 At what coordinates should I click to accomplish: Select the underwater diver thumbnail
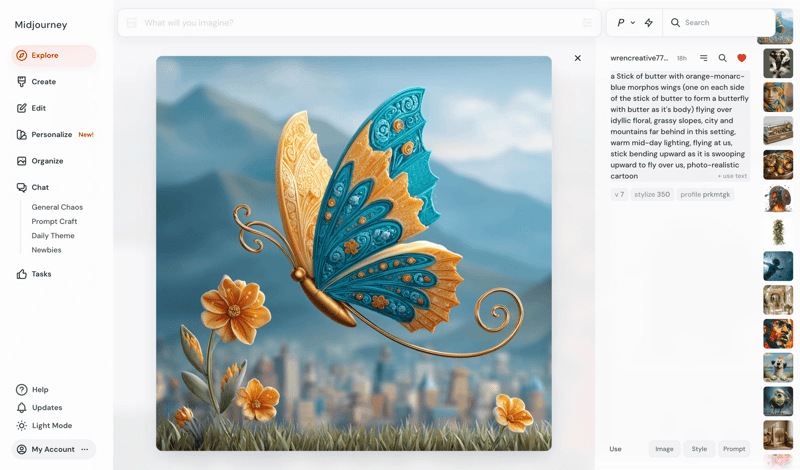point(778,266)
